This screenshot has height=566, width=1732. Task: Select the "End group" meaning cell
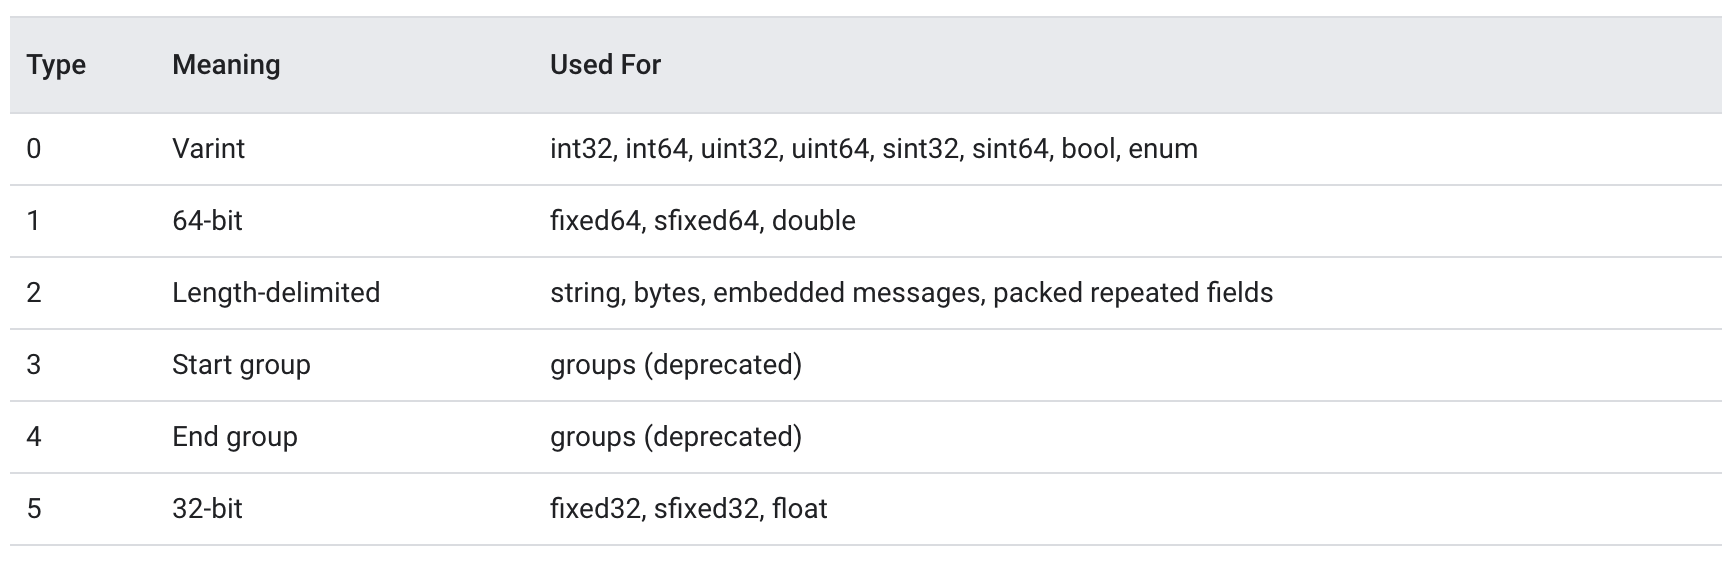(x=235, y=437)
